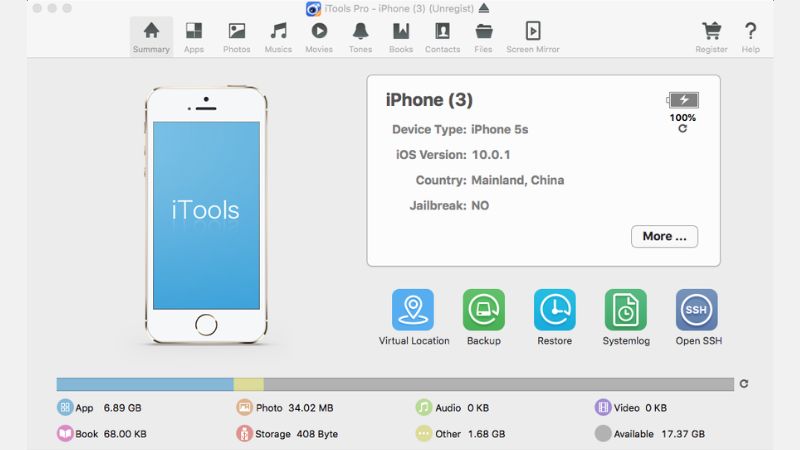Click the Book size 68.00 KB
Image resolution: width=800 pixels, height=450 pixels.
click(125, 434)
